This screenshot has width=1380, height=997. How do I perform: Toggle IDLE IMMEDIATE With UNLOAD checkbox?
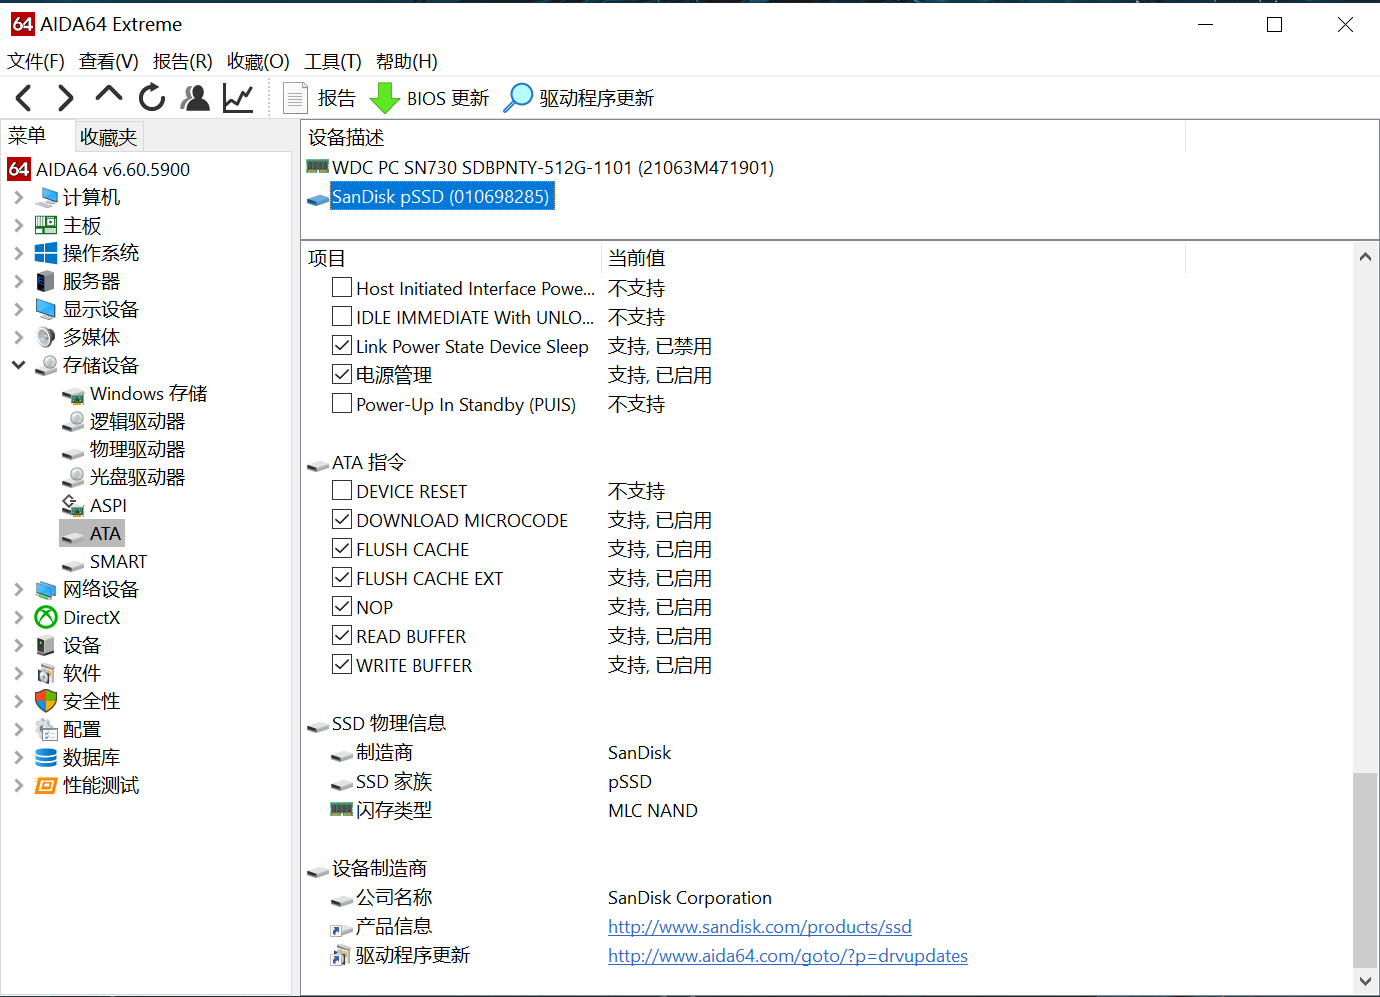pyautogui.click(x=342, y=317)
